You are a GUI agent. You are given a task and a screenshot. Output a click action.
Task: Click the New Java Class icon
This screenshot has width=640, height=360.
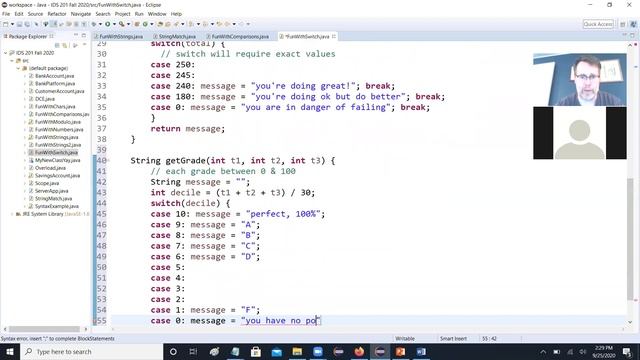pos(145,24)
